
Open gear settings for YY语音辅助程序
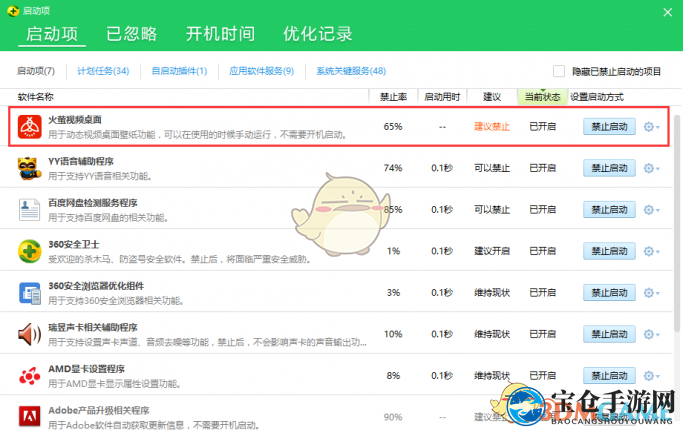click(x=652, y=168)
